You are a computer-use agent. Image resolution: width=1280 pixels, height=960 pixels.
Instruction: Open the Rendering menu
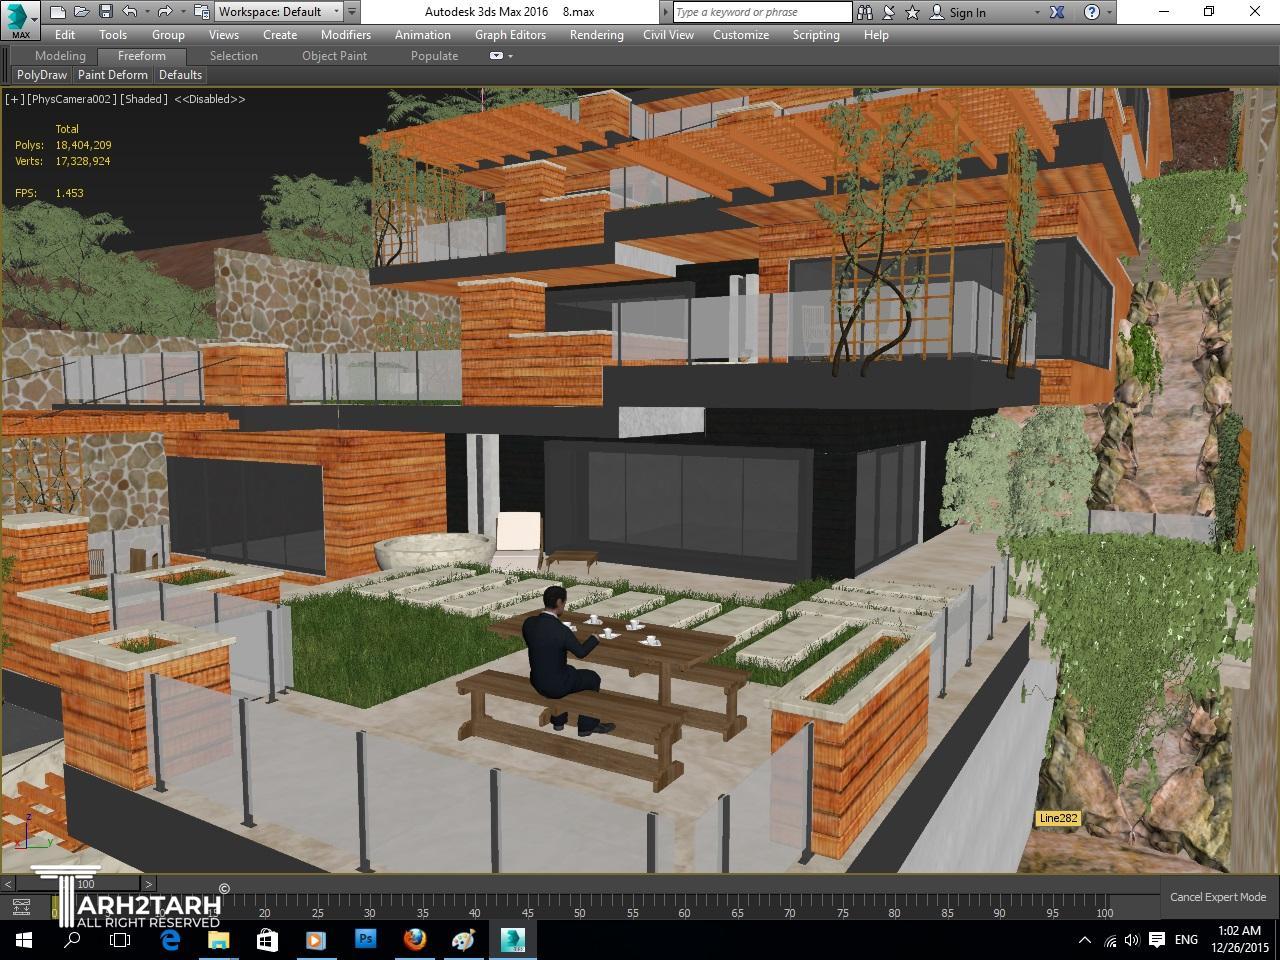tap(596, 35)
